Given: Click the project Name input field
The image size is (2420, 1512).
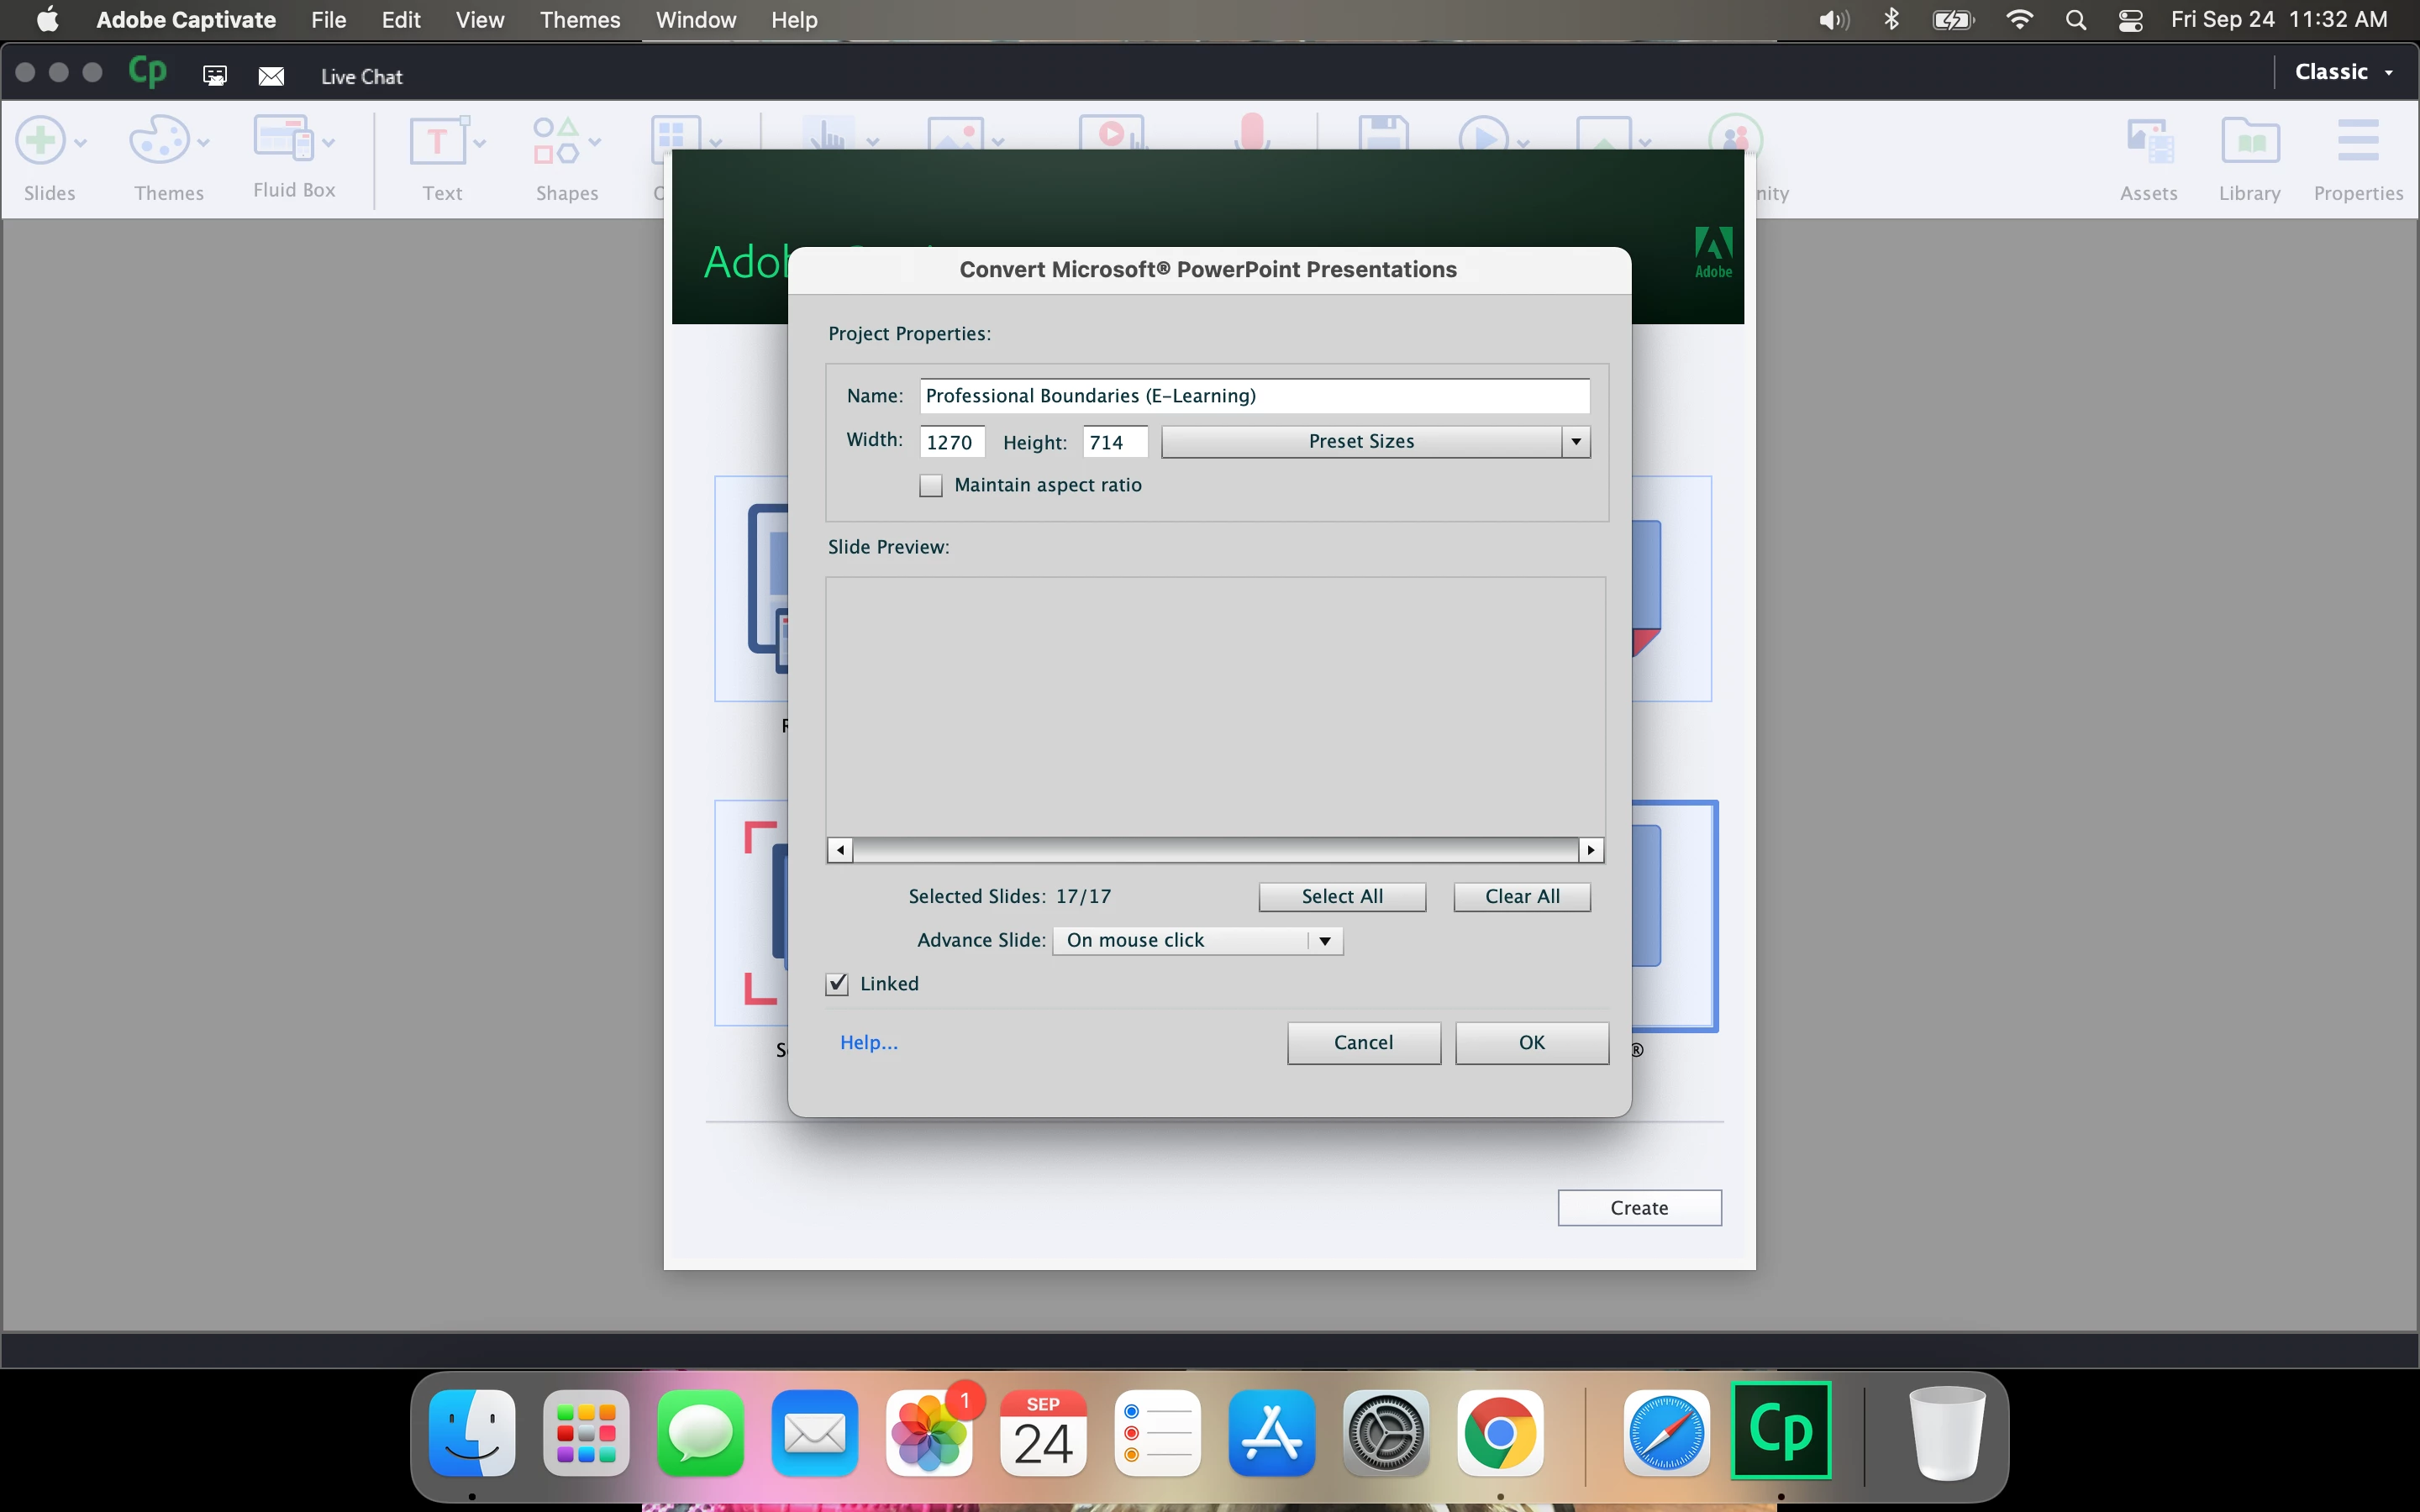Looking at the screenshot, I should click(1253, 396).
